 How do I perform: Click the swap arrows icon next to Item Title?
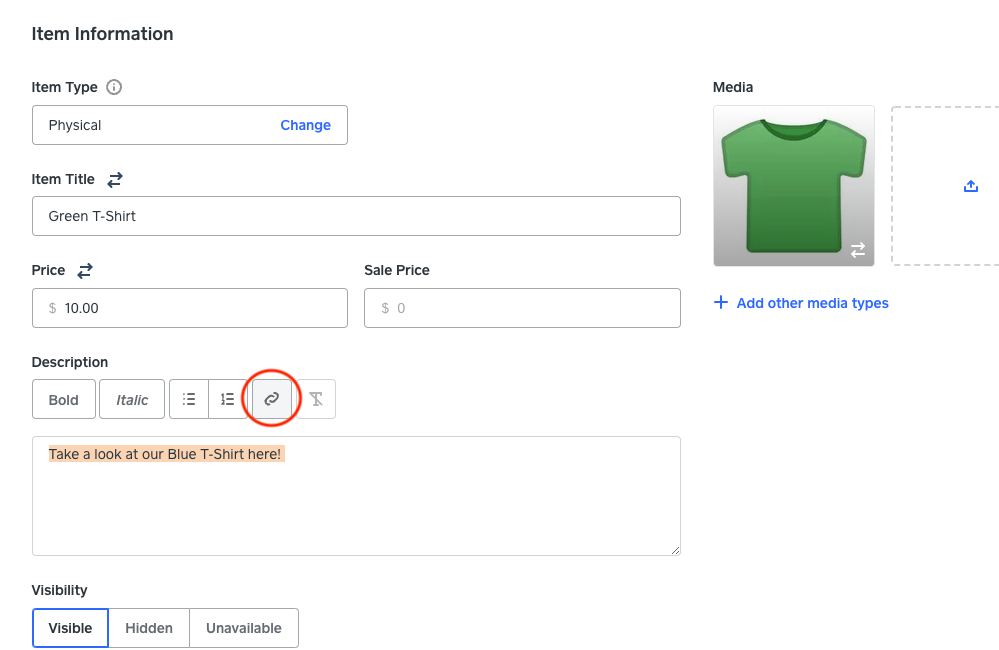(115, 180)
